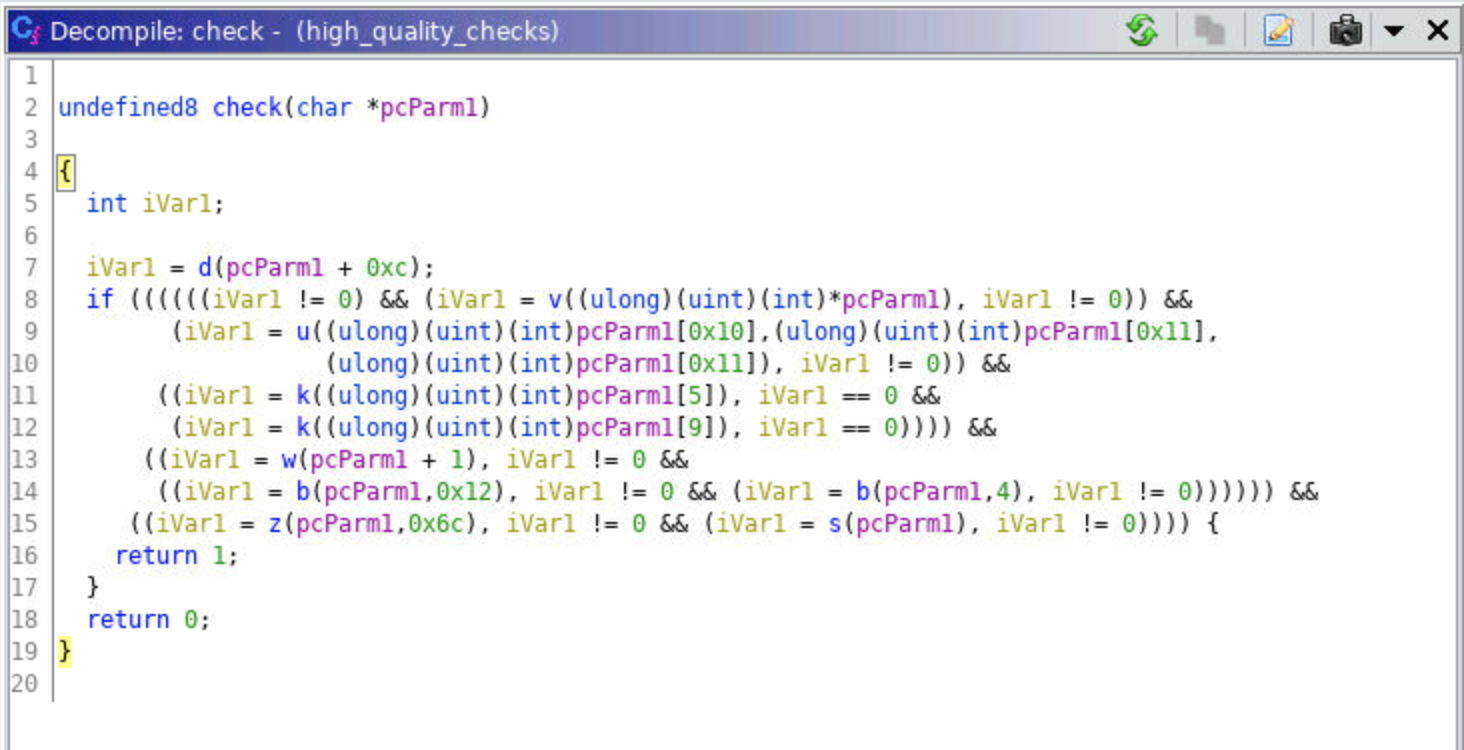This screenshot has height=750, width=1464.
Task: Click the call to function 's' on line 15
Action: pyautogui.click(x=834, y=524)
